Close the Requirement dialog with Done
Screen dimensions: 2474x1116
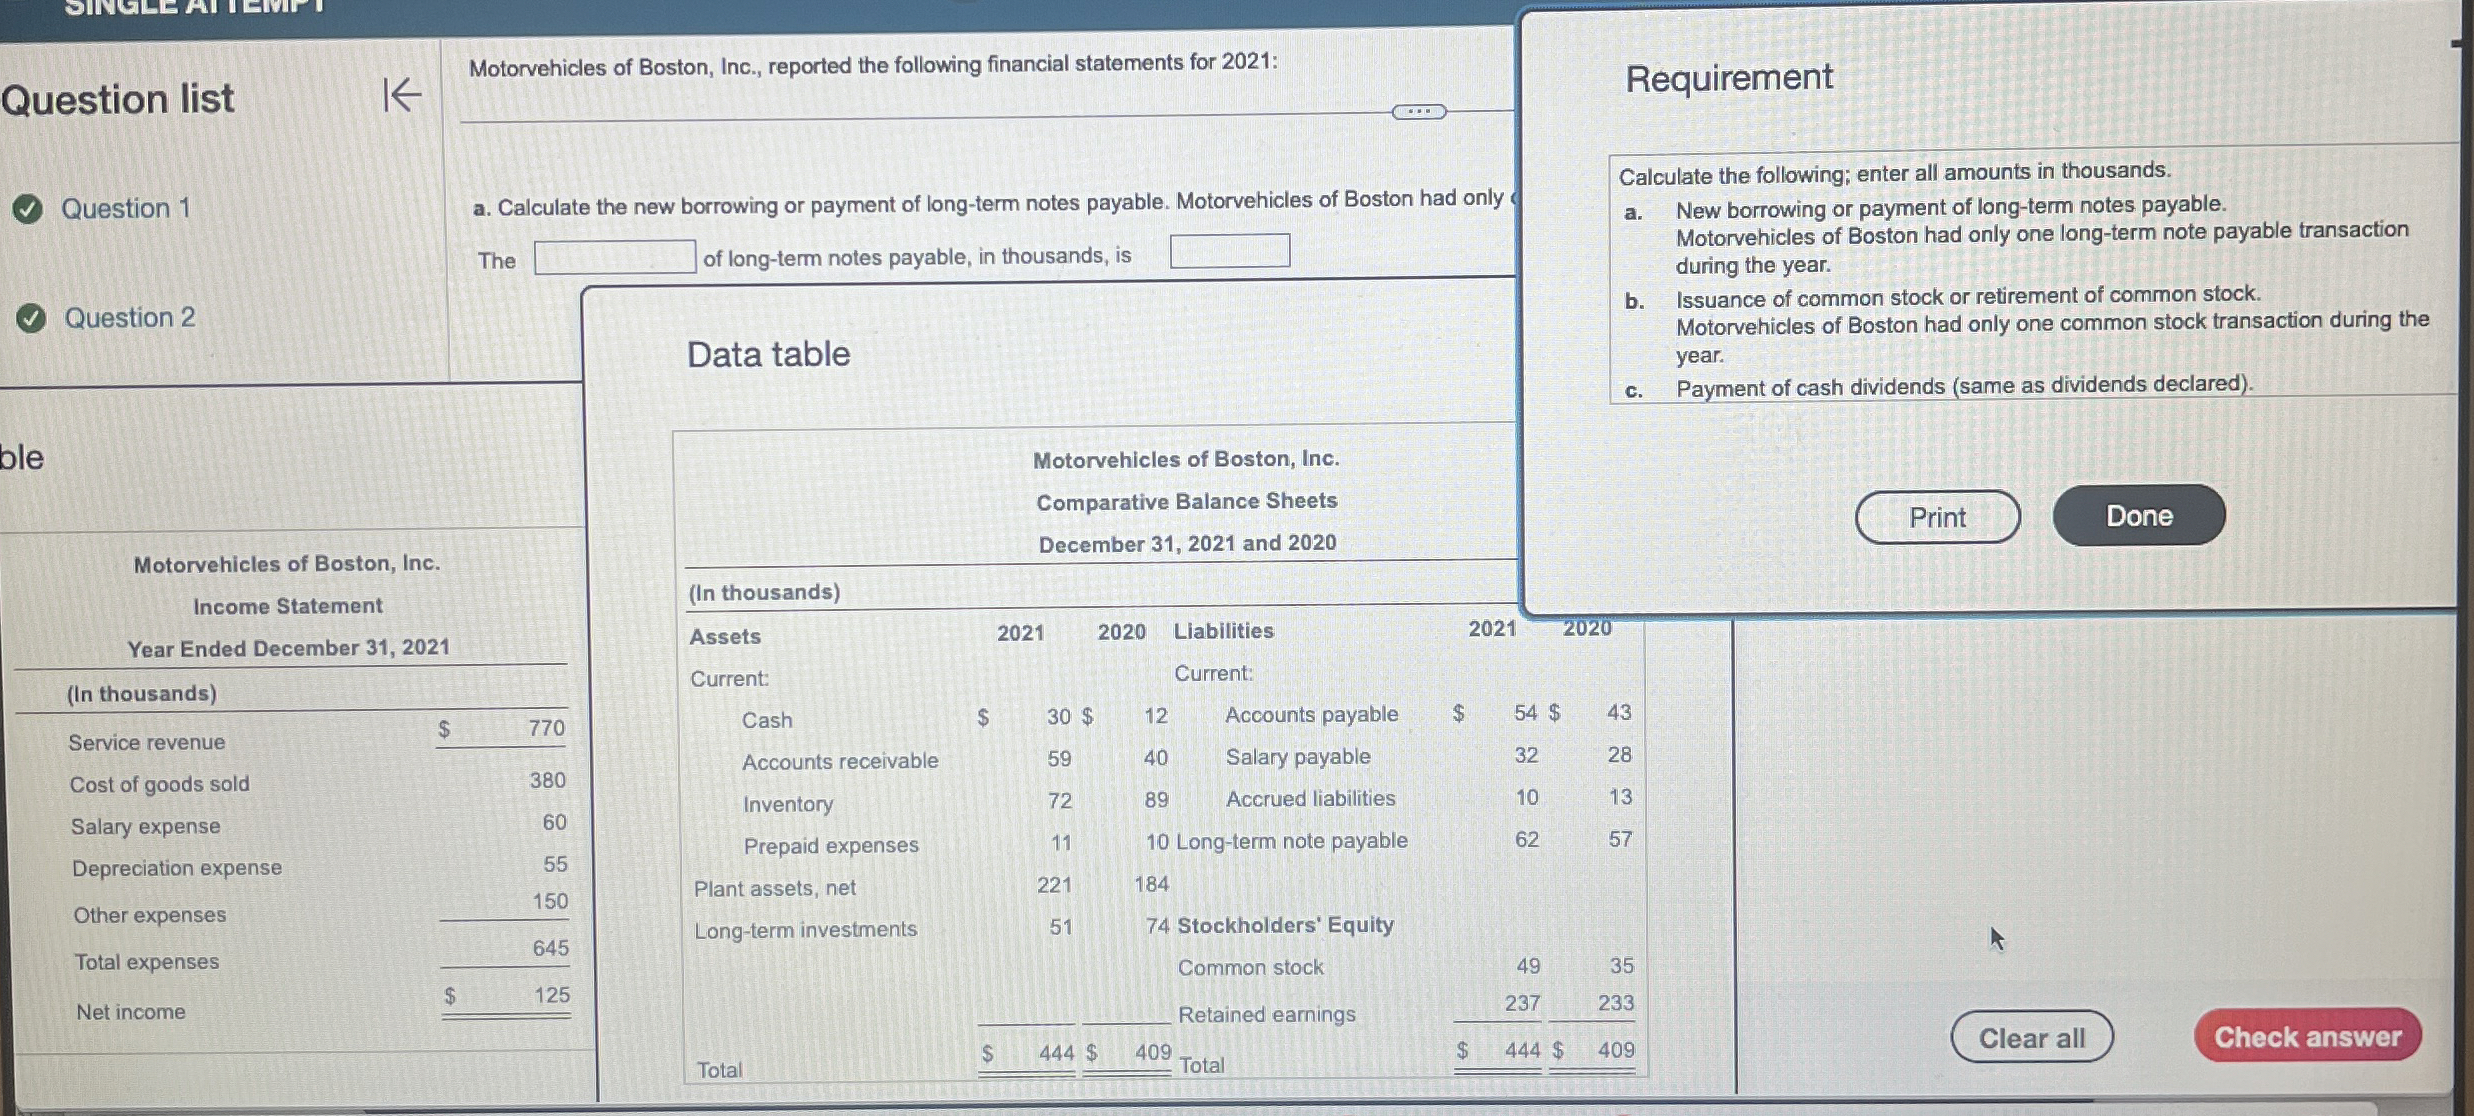click(x=2138, y=516)
